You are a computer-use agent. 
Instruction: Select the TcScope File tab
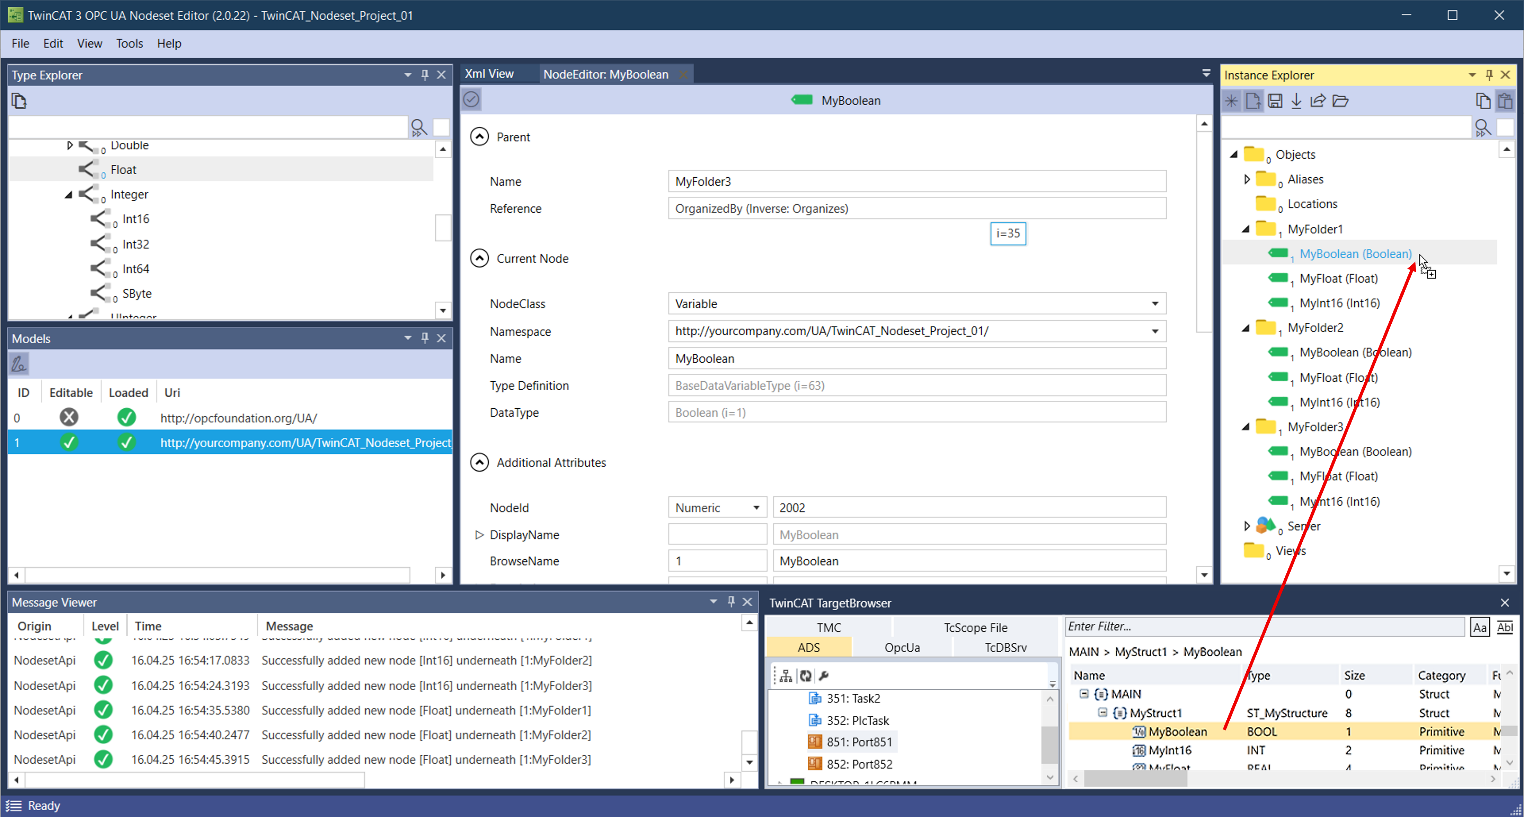click(x=975, y=627)
